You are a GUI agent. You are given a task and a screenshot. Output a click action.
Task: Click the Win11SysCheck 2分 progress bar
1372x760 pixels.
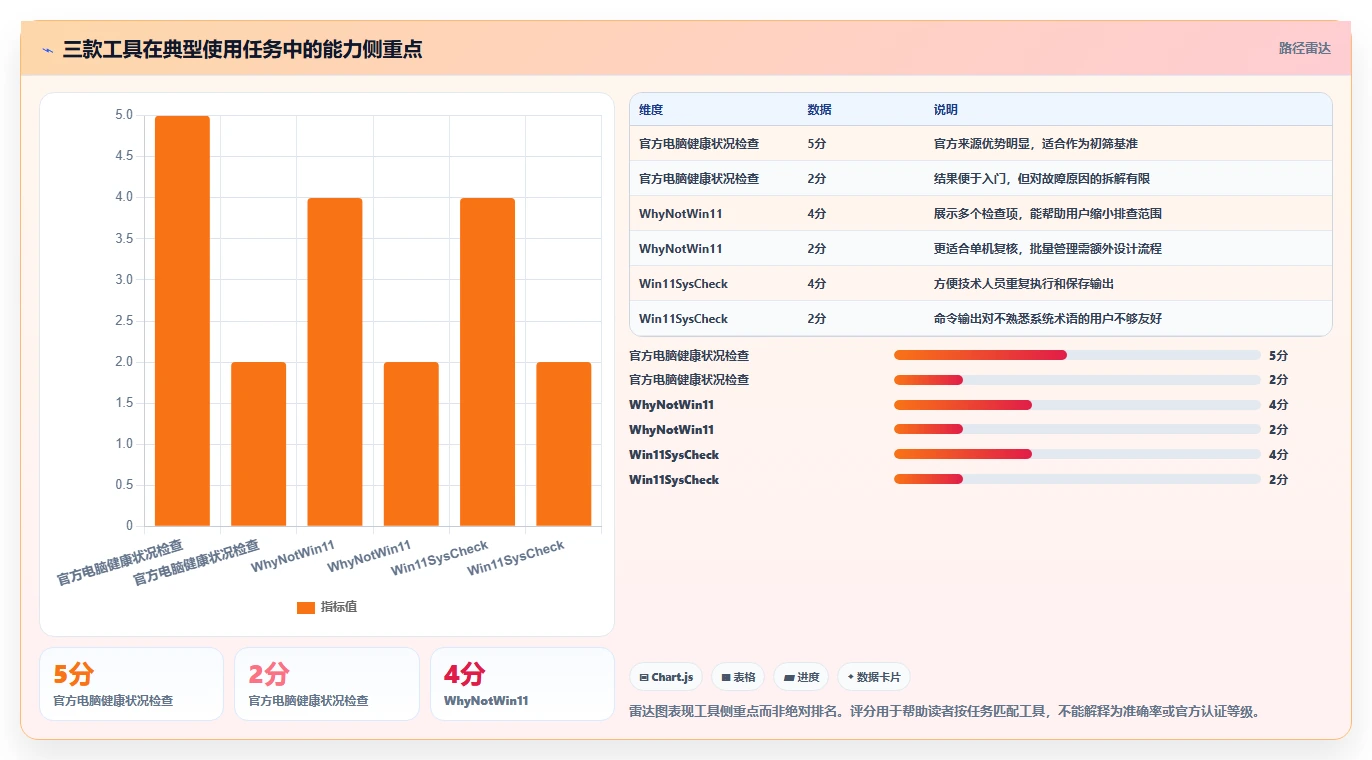(x=1077, y=480)
